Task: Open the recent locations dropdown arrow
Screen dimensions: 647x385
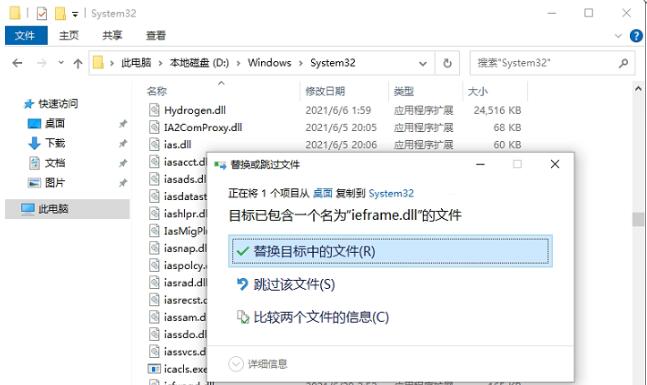Action: pyautogui.click(x=61, y=63)
